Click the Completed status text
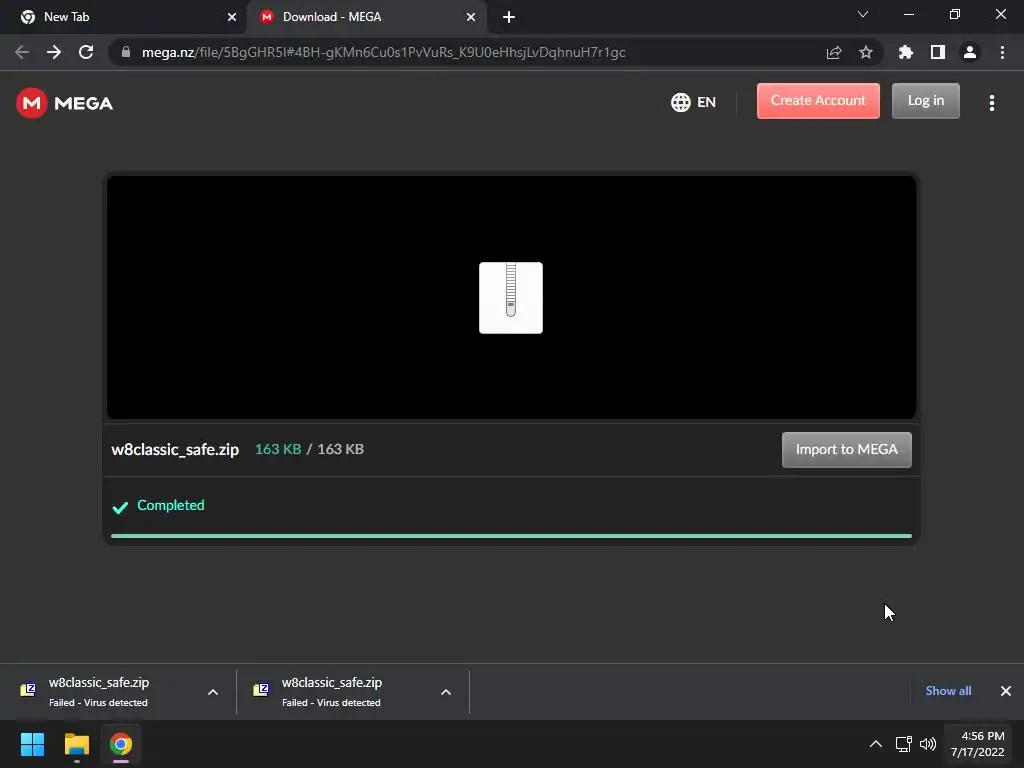1024x768 pixels. tap(170, 505)
